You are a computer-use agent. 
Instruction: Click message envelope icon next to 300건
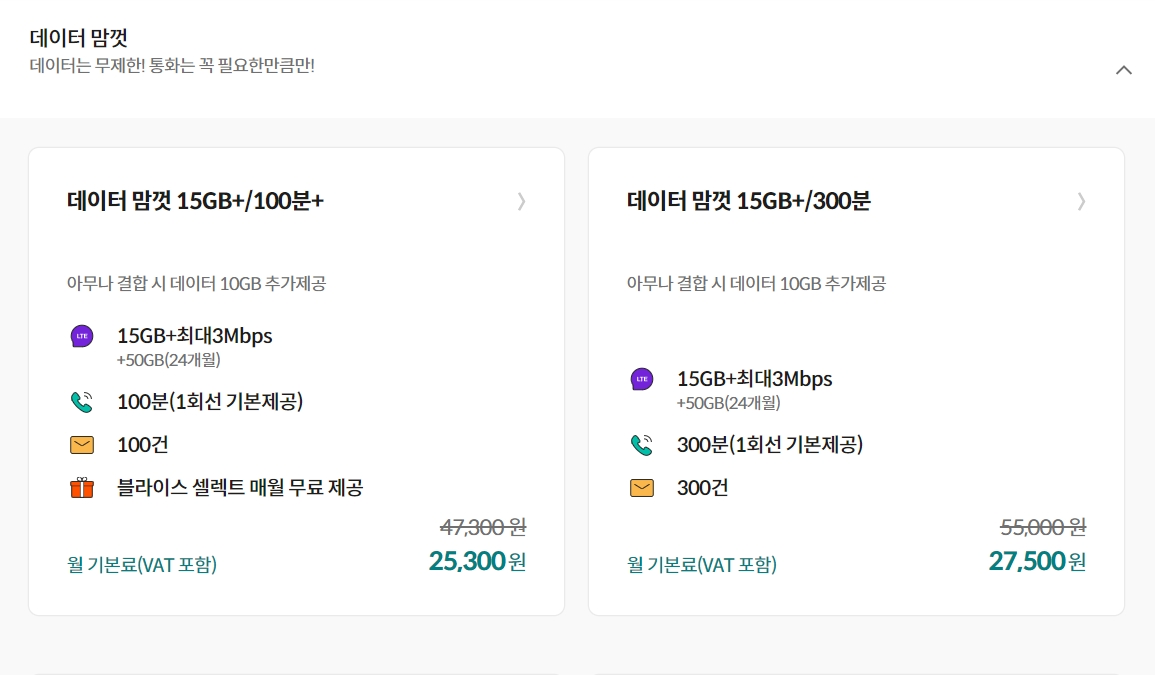[642, 488]
